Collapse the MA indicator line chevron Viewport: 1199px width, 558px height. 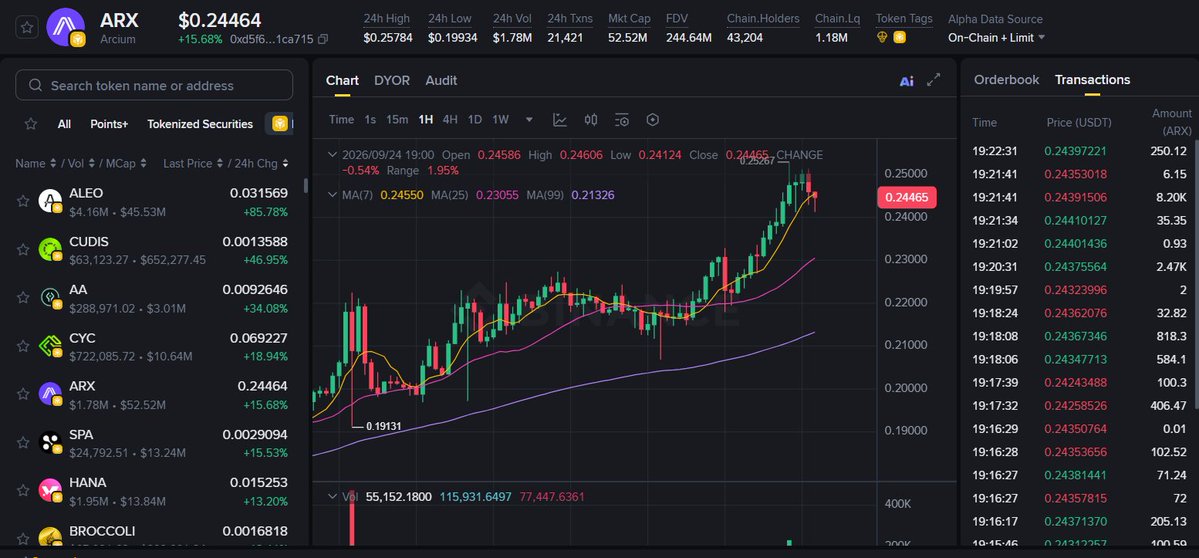click(x=332, y=195)
